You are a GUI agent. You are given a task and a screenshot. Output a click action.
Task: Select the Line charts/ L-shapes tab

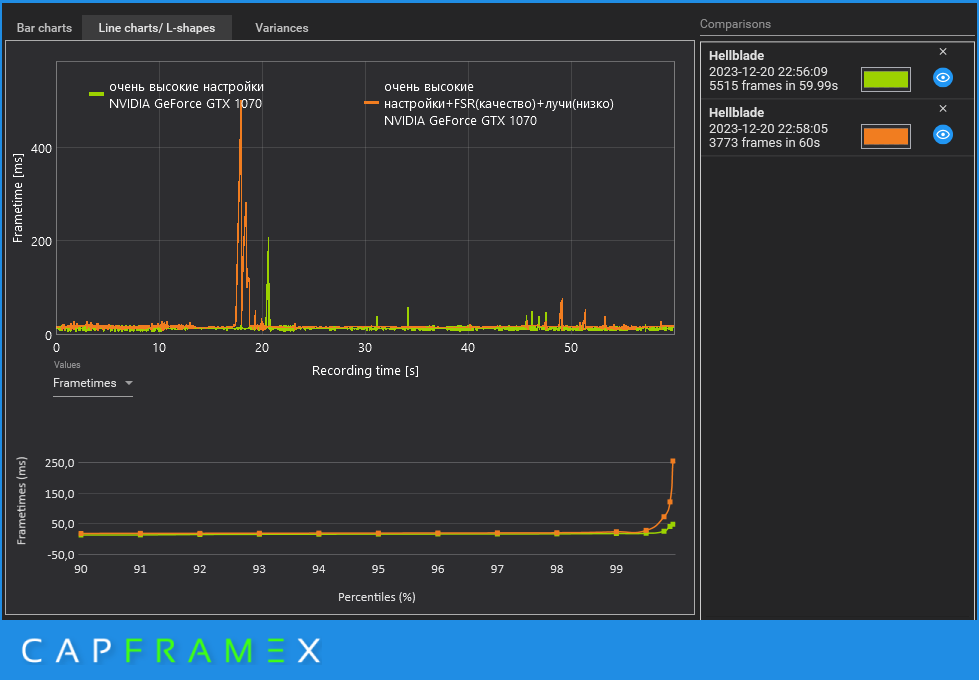157,28
